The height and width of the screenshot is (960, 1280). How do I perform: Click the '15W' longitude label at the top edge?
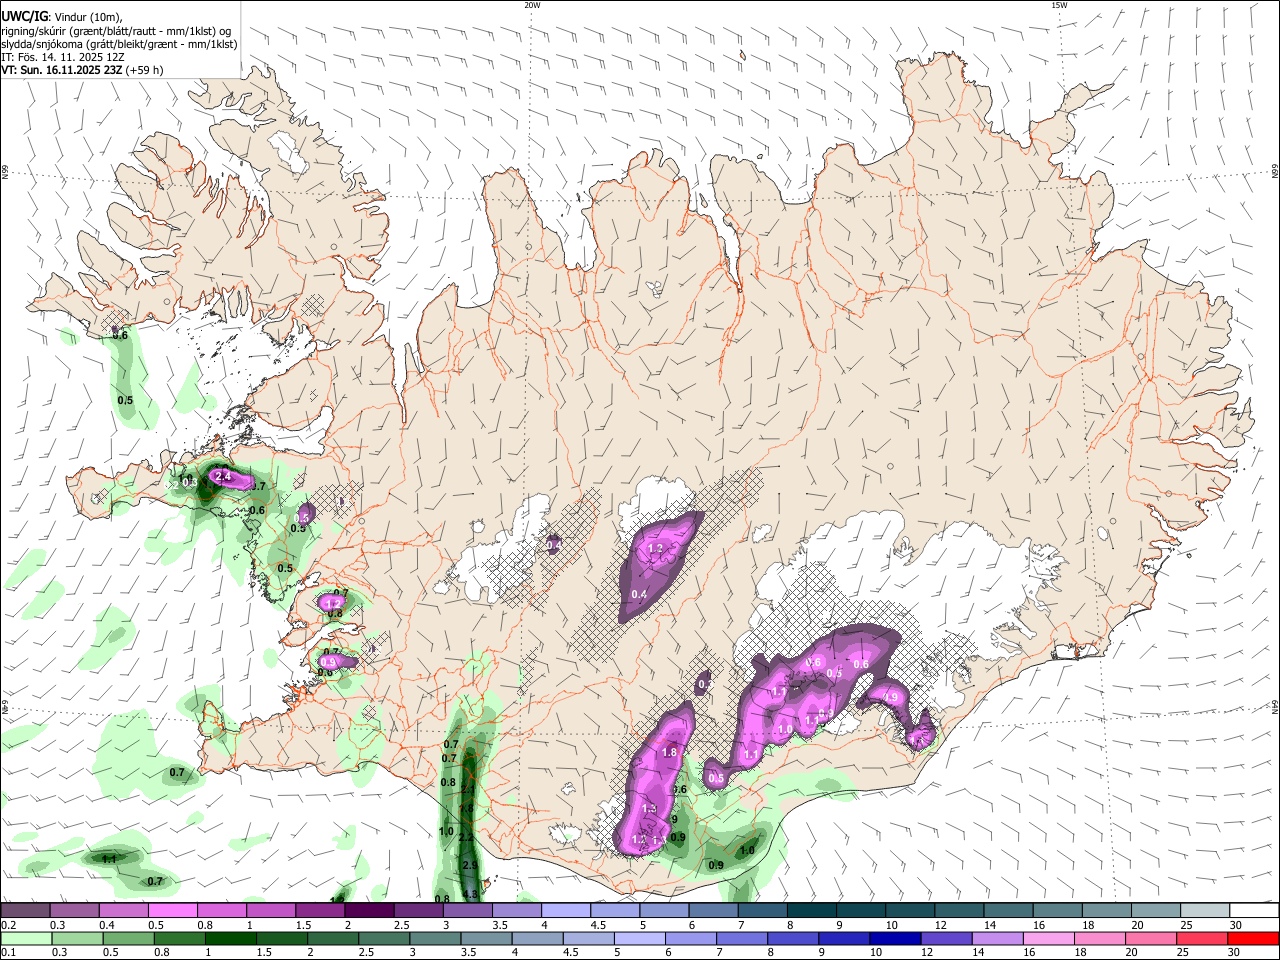pyautogui.click(x=1059, y=5)
